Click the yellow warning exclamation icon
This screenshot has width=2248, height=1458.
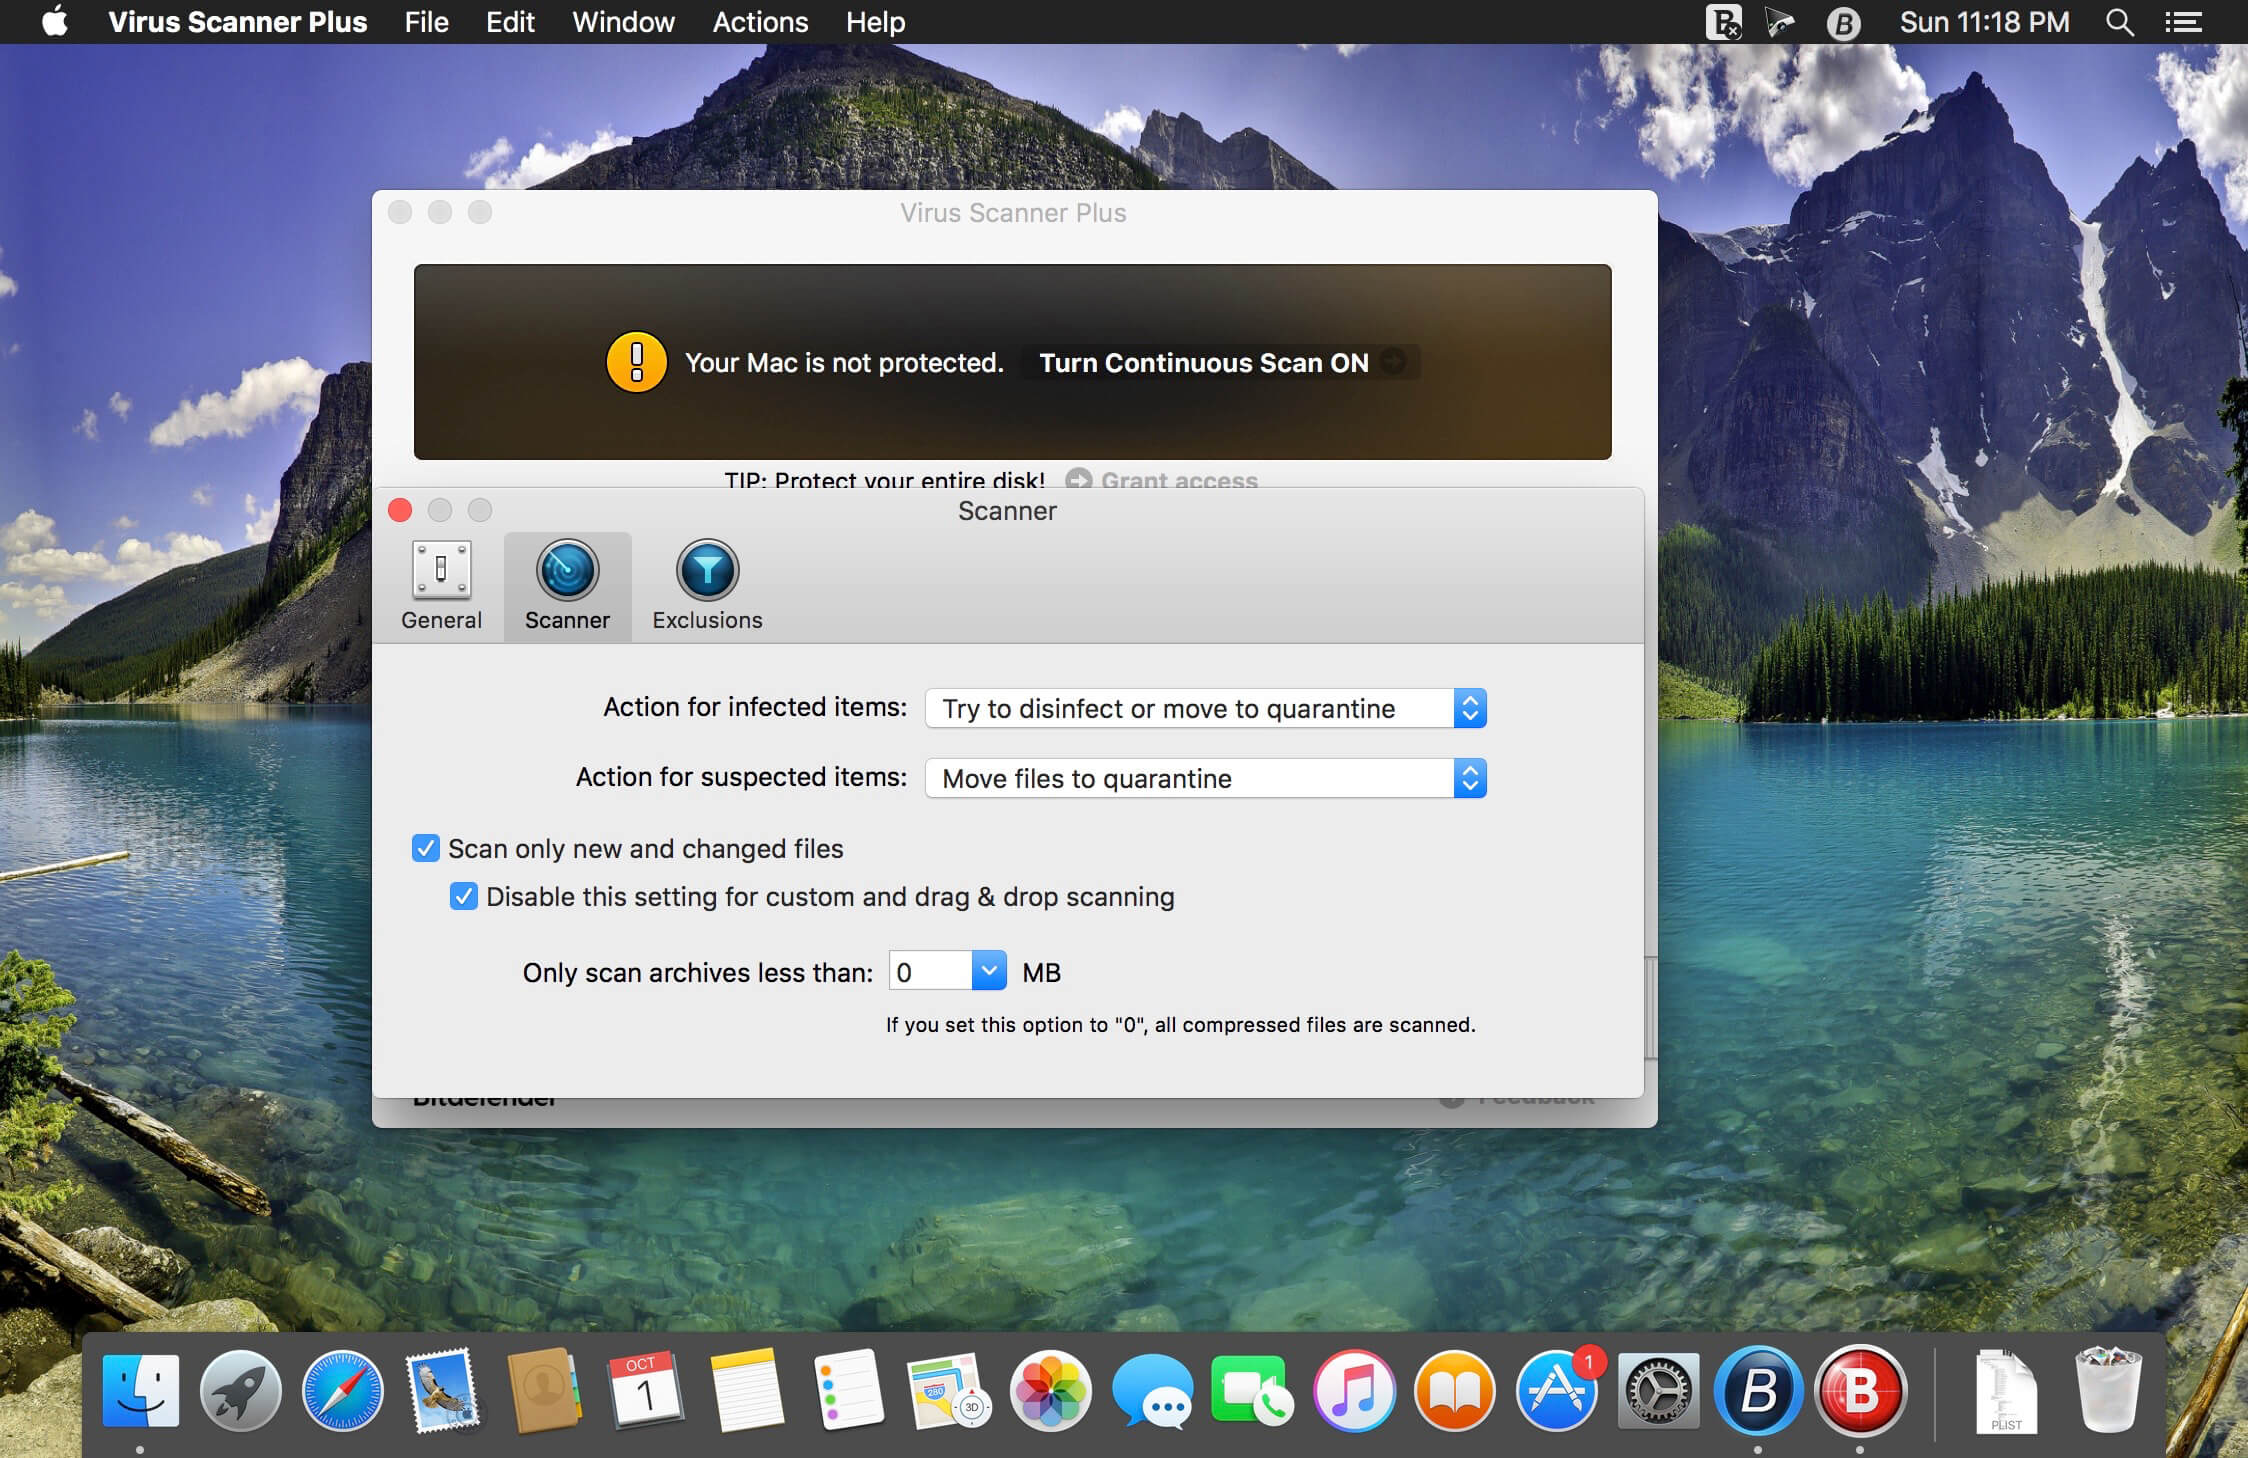coord(636,362)
